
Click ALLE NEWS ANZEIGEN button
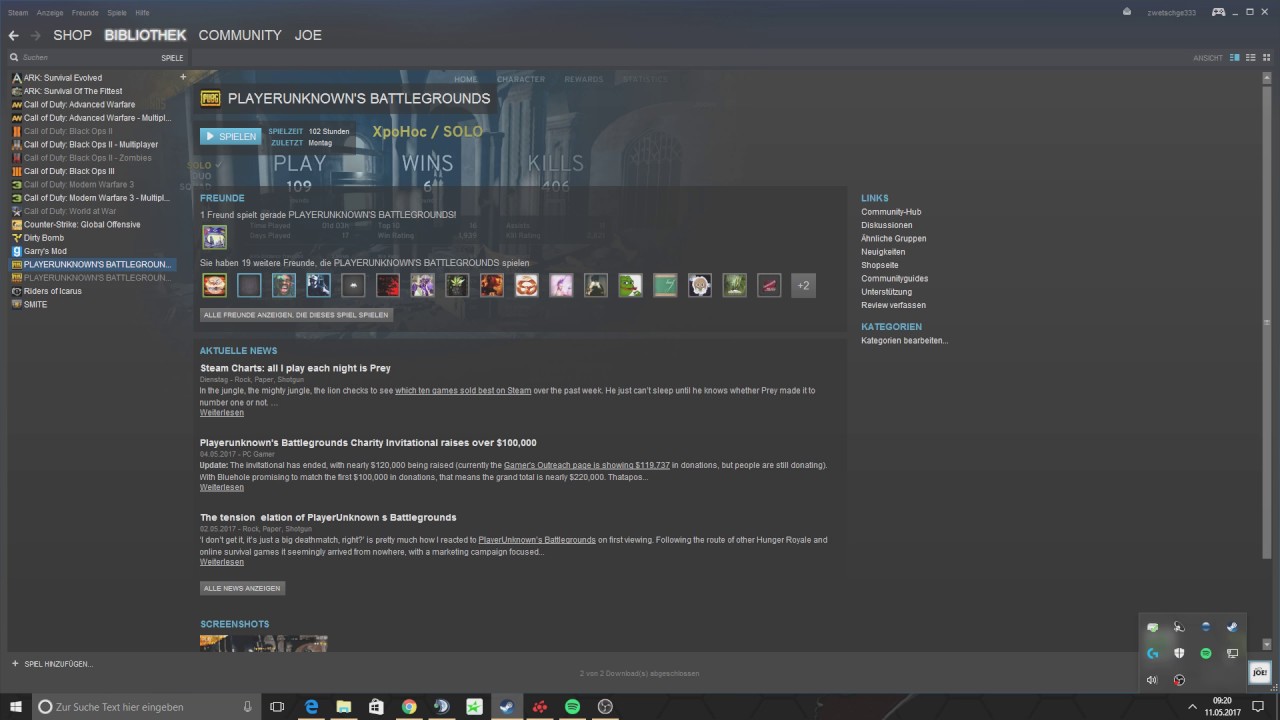[x=243, y=588]
